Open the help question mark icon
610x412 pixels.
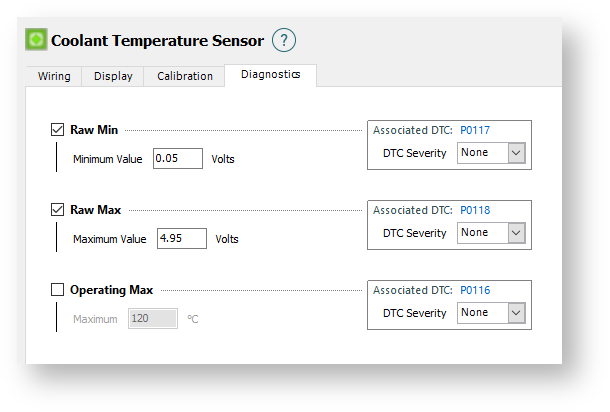285,40
